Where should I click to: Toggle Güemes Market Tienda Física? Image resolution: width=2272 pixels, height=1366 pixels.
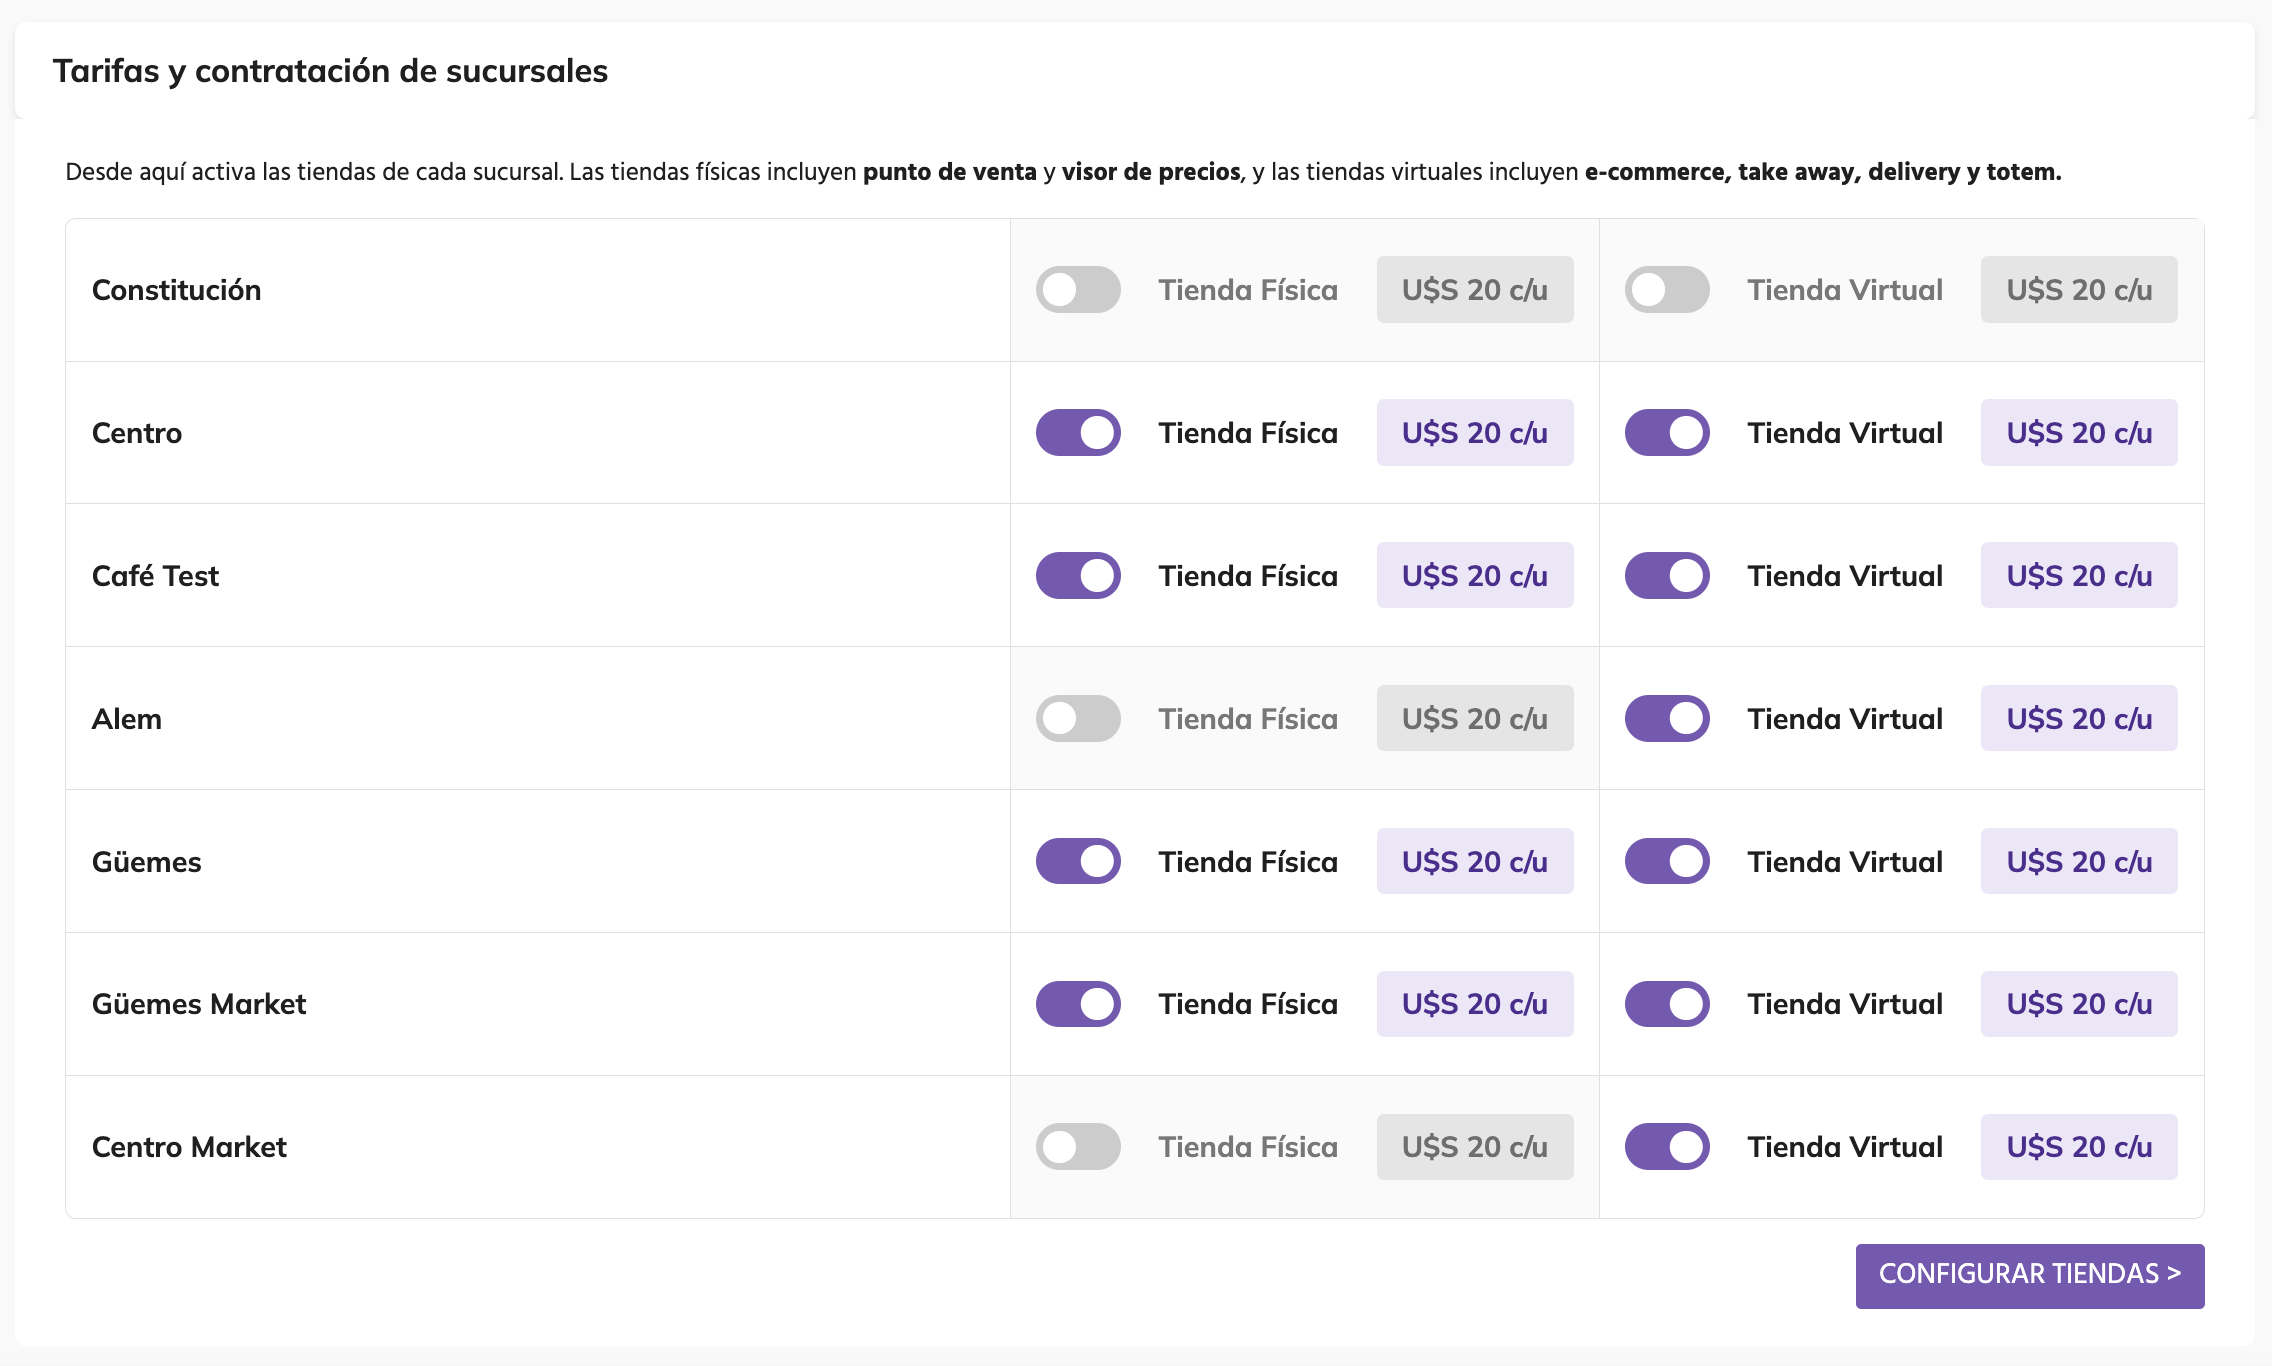pyautogui.click(x=1078, y=1004)
